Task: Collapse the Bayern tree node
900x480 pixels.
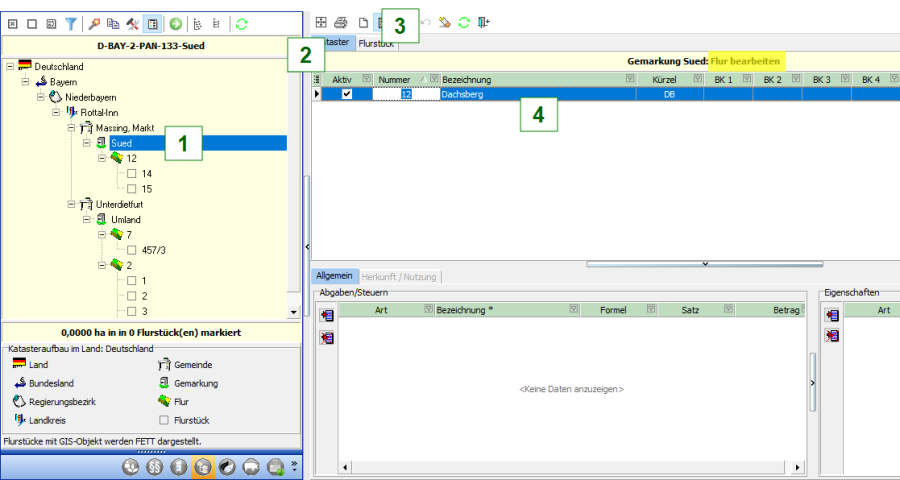Action: (x=25, y=81)
